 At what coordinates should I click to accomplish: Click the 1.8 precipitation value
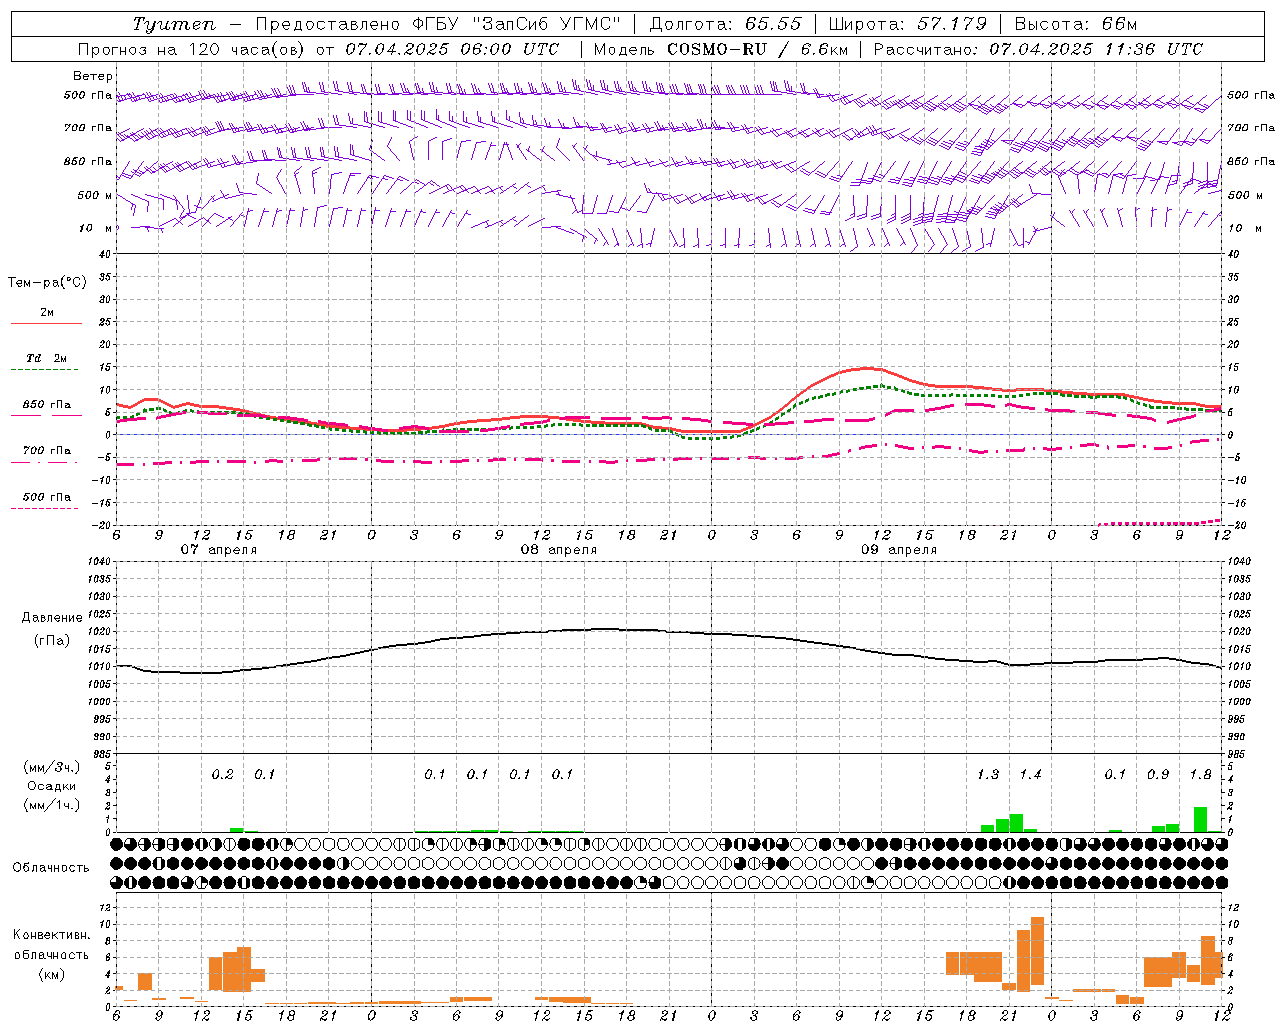[1200, 774]
